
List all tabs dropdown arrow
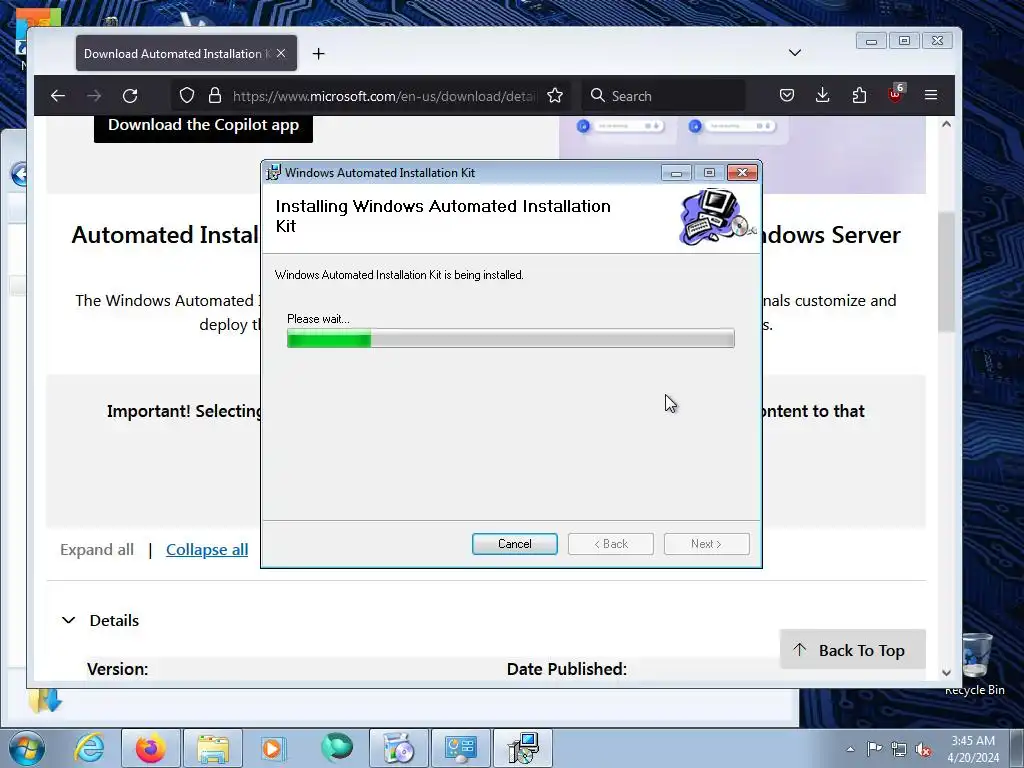coord(795,53)
